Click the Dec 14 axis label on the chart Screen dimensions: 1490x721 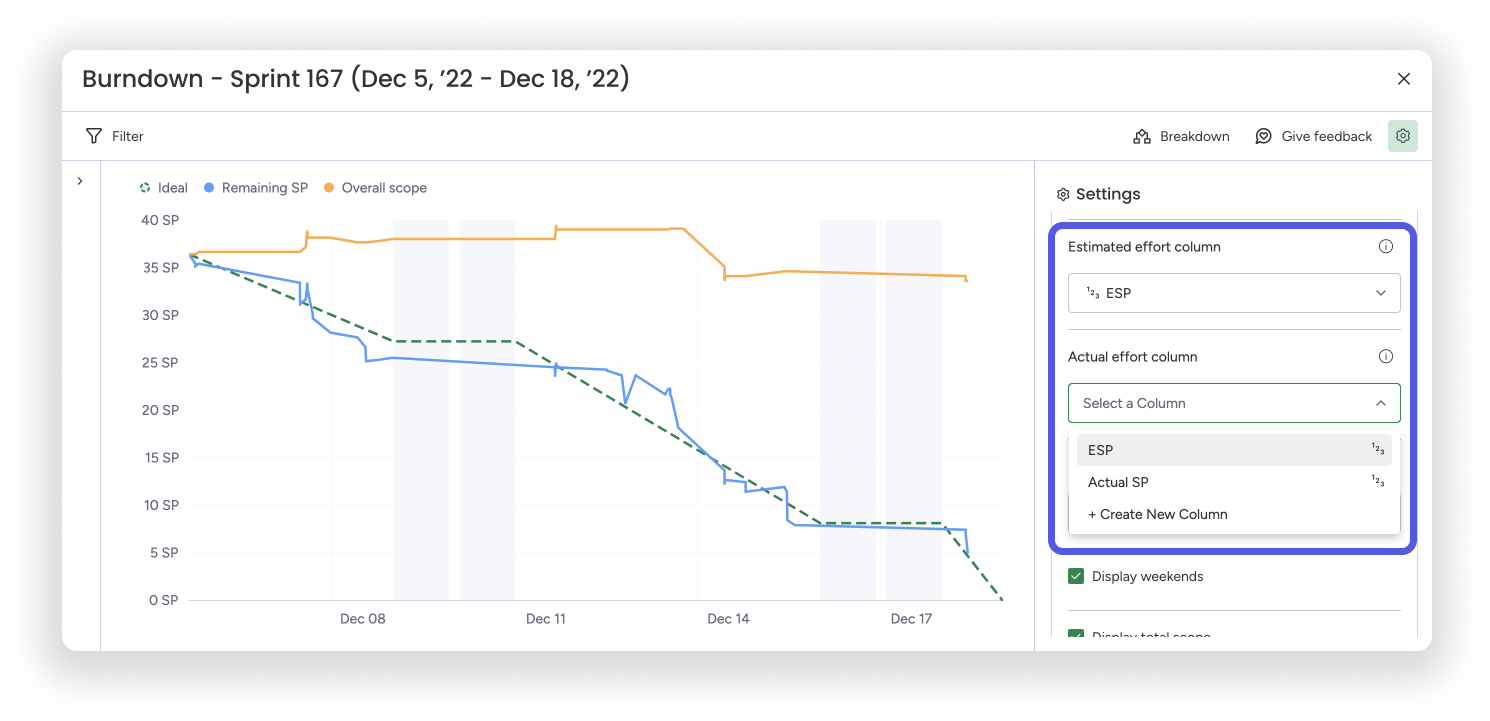(x=729, y=618)
